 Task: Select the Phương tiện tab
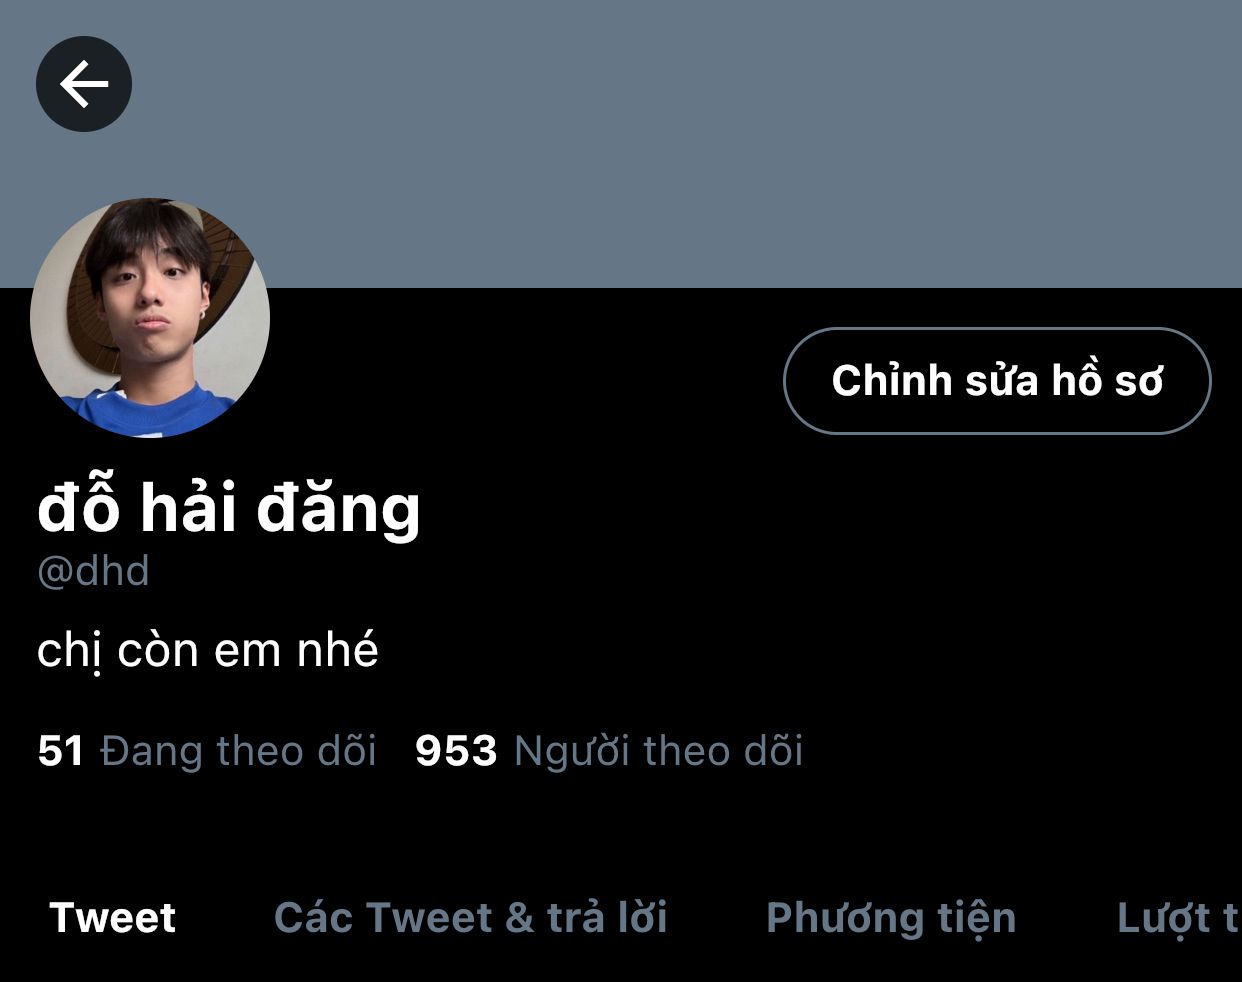891,917
